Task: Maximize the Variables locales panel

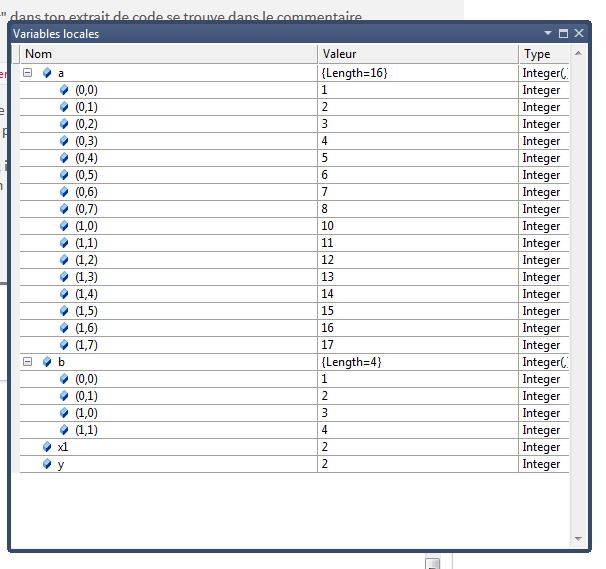Action: 563,34
